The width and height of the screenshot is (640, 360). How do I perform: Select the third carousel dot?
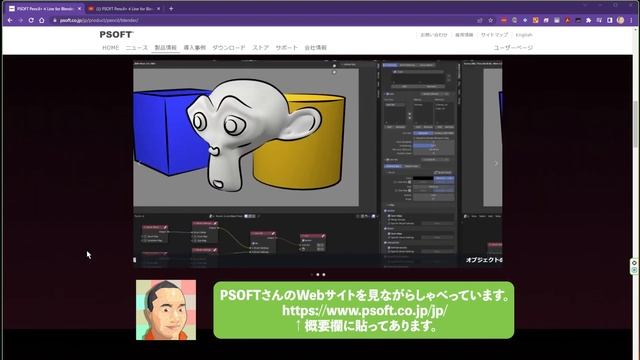point(324,275)
